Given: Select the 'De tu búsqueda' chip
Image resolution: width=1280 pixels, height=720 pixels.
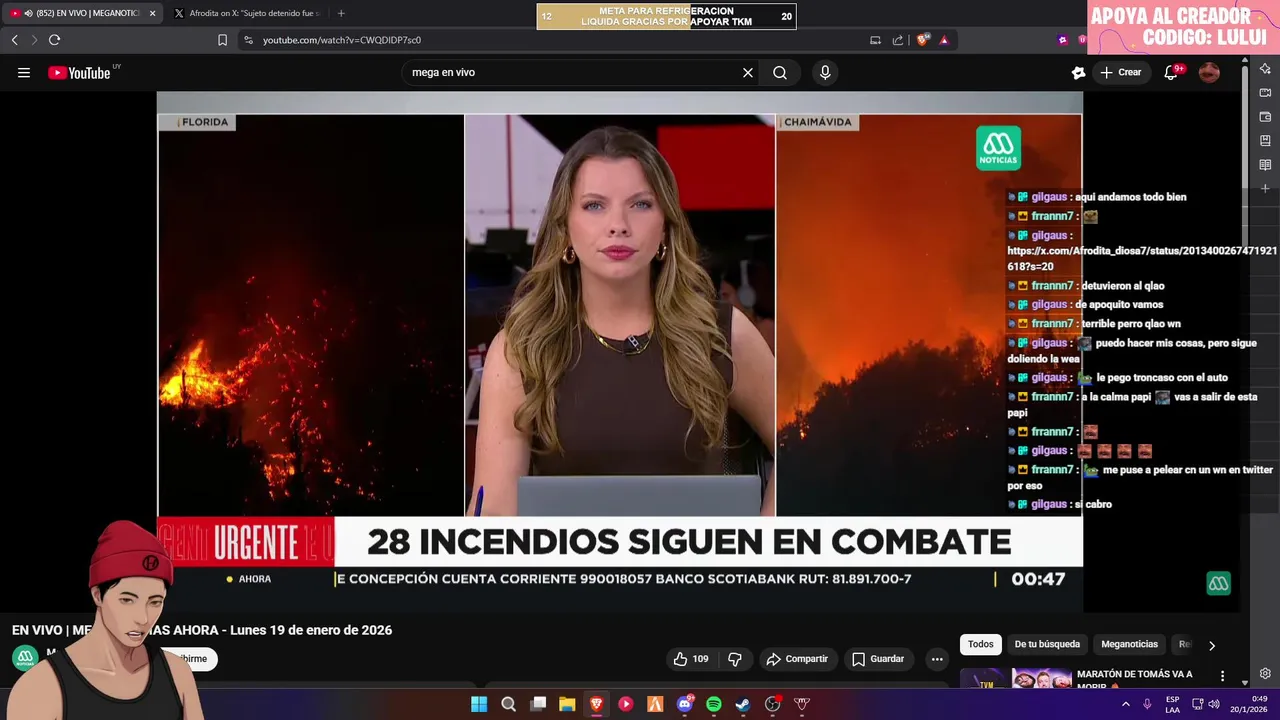Looking at the screenshot, I should point(1047,645).
